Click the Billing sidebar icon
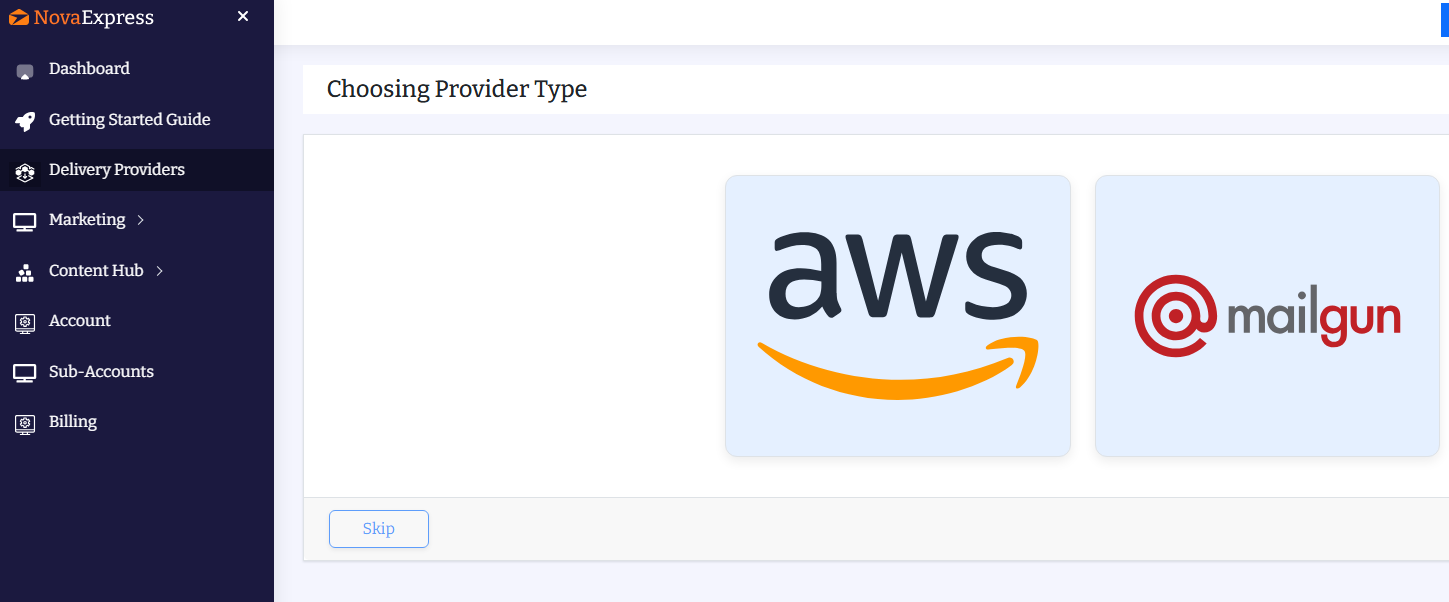The height and width of the screenshot is (602, 1449). (x=25, y=423)
